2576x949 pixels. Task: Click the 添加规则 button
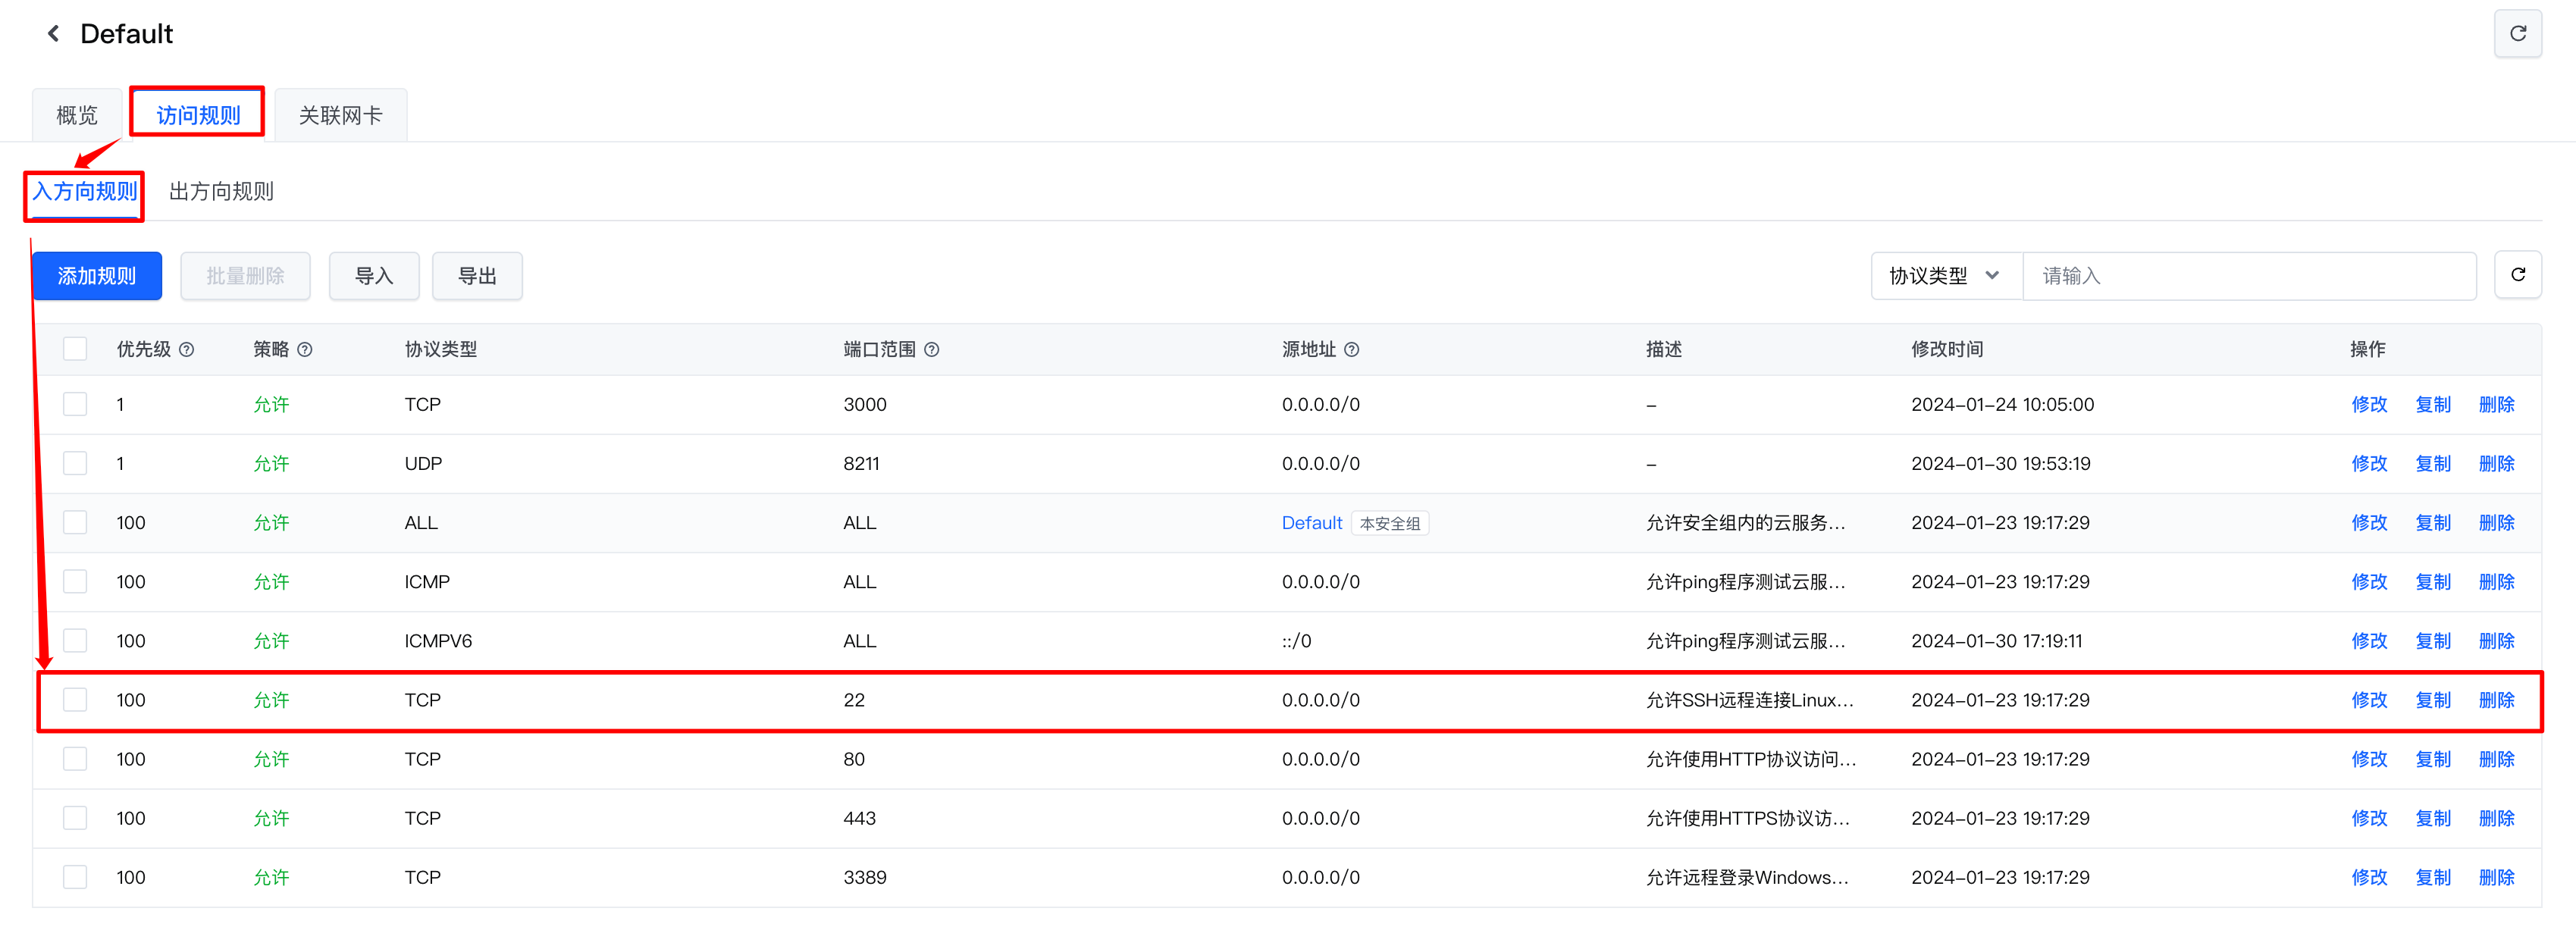97,276
